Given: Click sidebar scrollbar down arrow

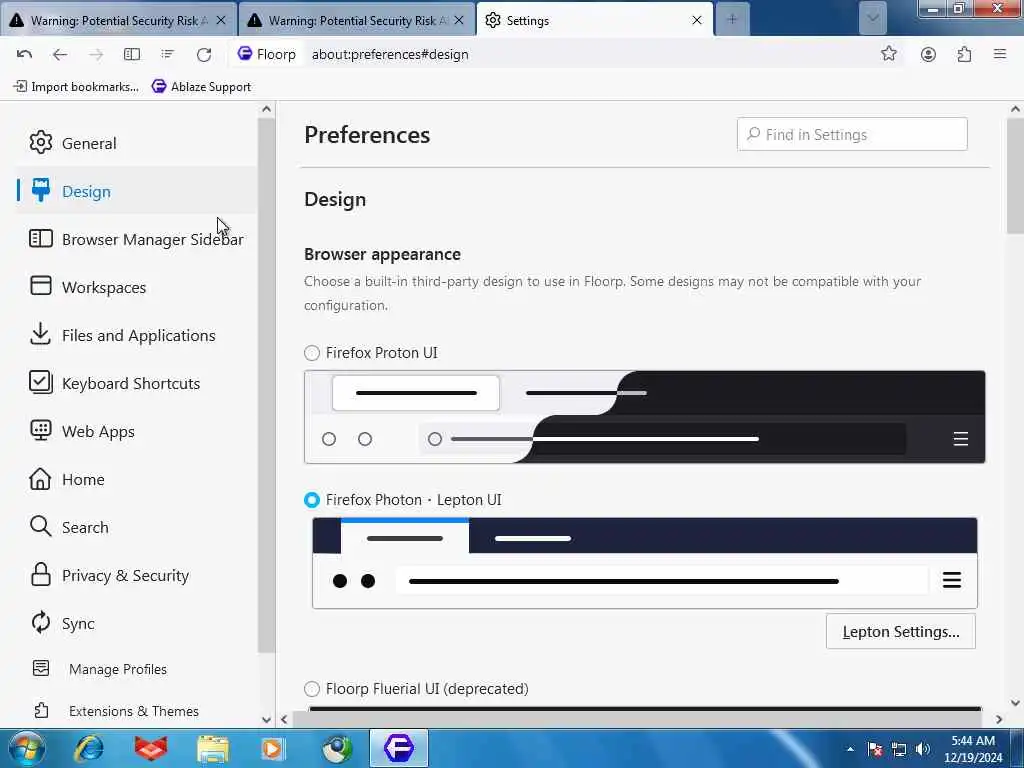Looking at the screenshot, I should pos(266,719).
